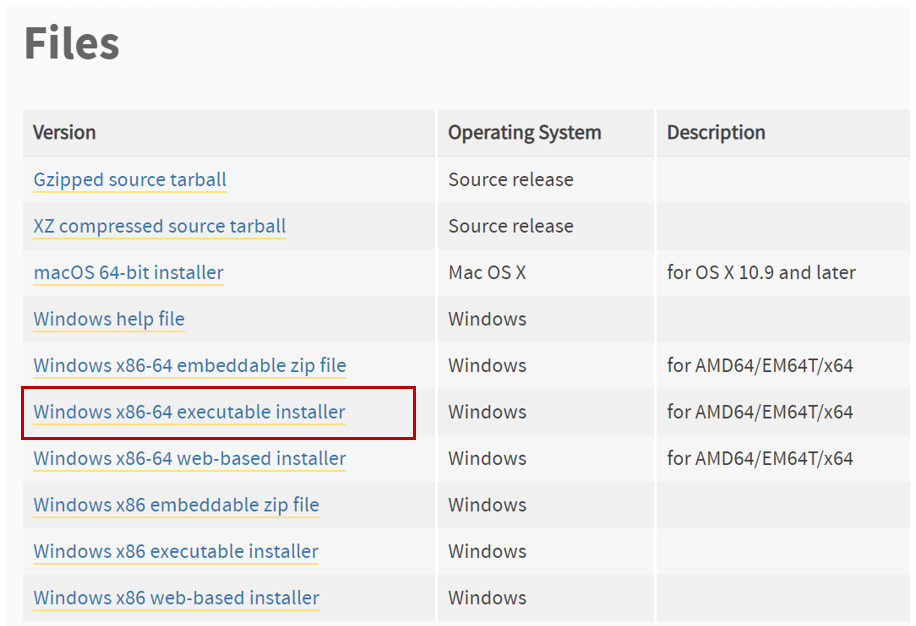Download Windows x86-64 embeddable zip file

pyautogui.click(x=190, y=366)
